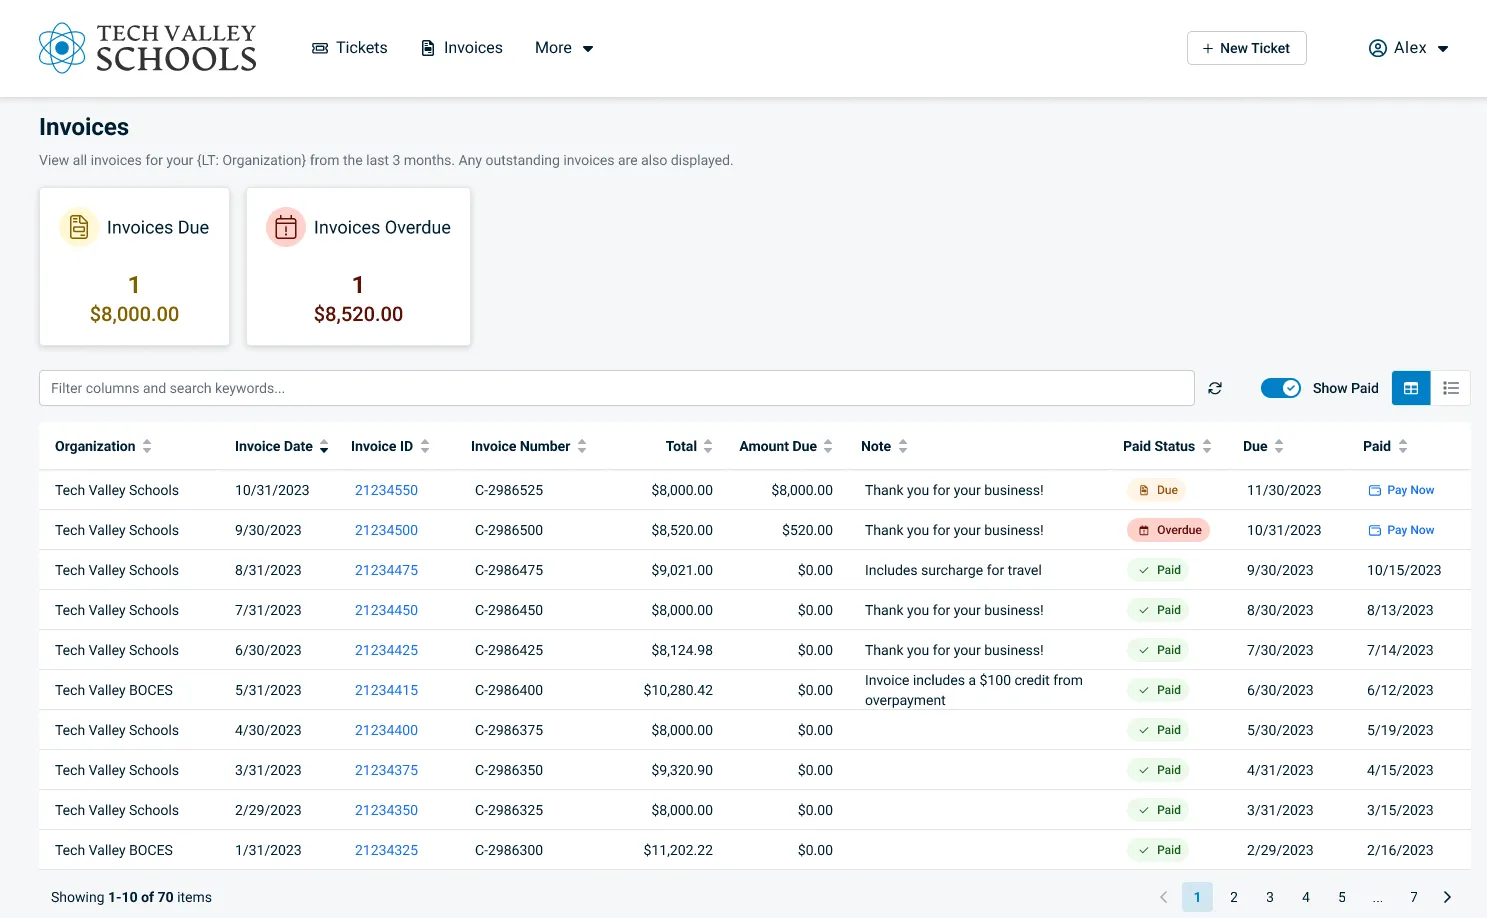Click the New Ticket button
Image resolution: width=1487 pixels, height=918 pixels.
[x=1246, y=48]
